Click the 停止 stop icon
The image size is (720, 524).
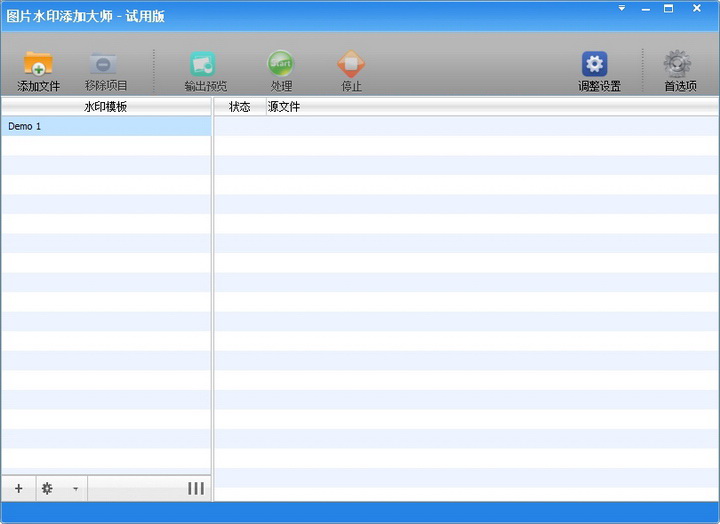click(x=351, y=63)
